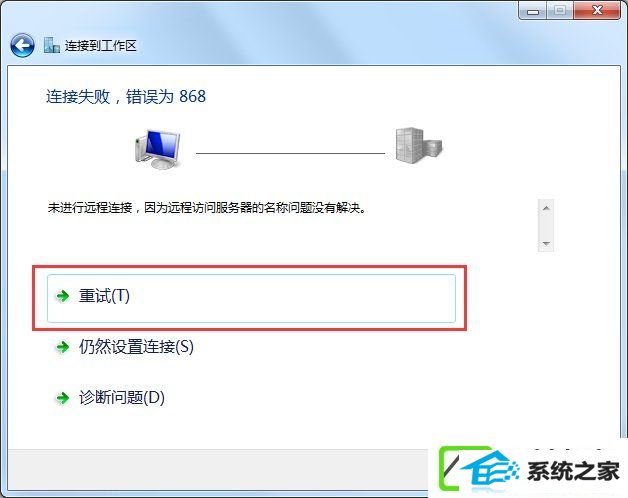The height and width of the screenshot is (498, 628).
Task: Minimize the 连接到工作区 window
Action: point(532,10)
